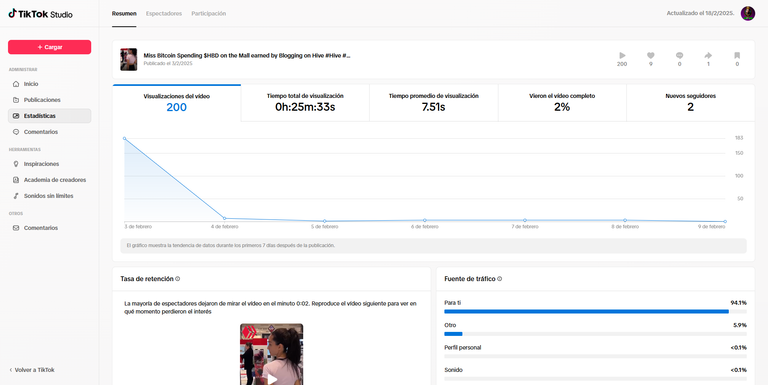Open Sonidos sin límites
Image resolution: width=768 pixels, height=385 pixels.
pyautogui.click(x=49, y=195)
